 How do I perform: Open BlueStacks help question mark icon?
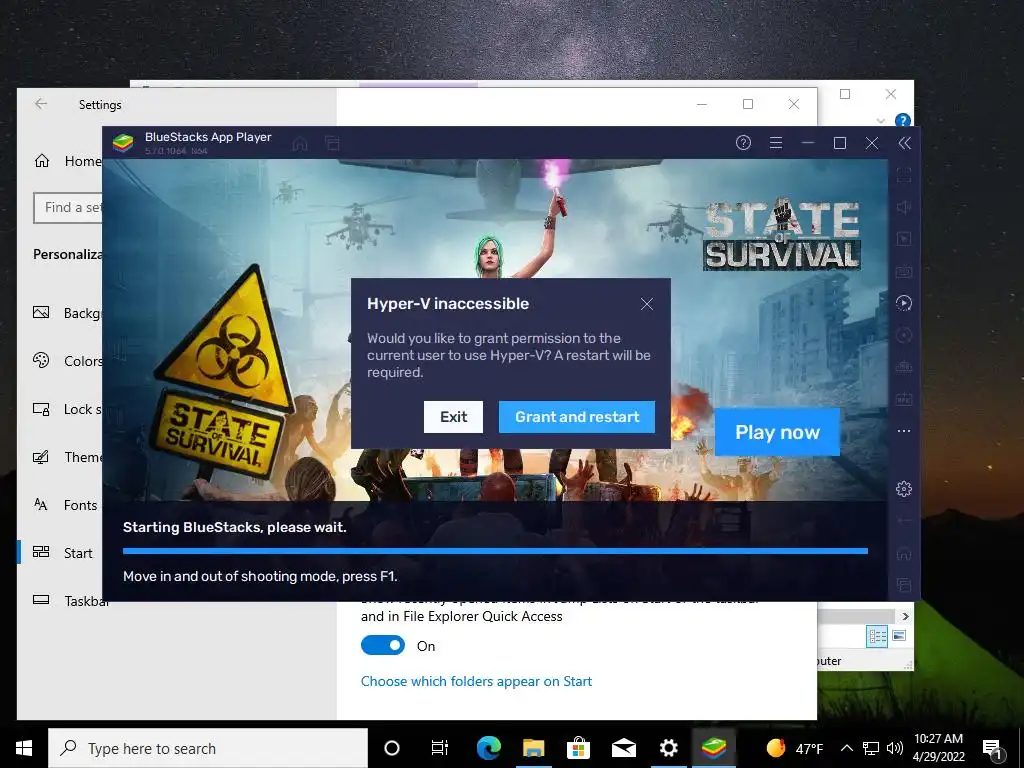pos(743,142)
